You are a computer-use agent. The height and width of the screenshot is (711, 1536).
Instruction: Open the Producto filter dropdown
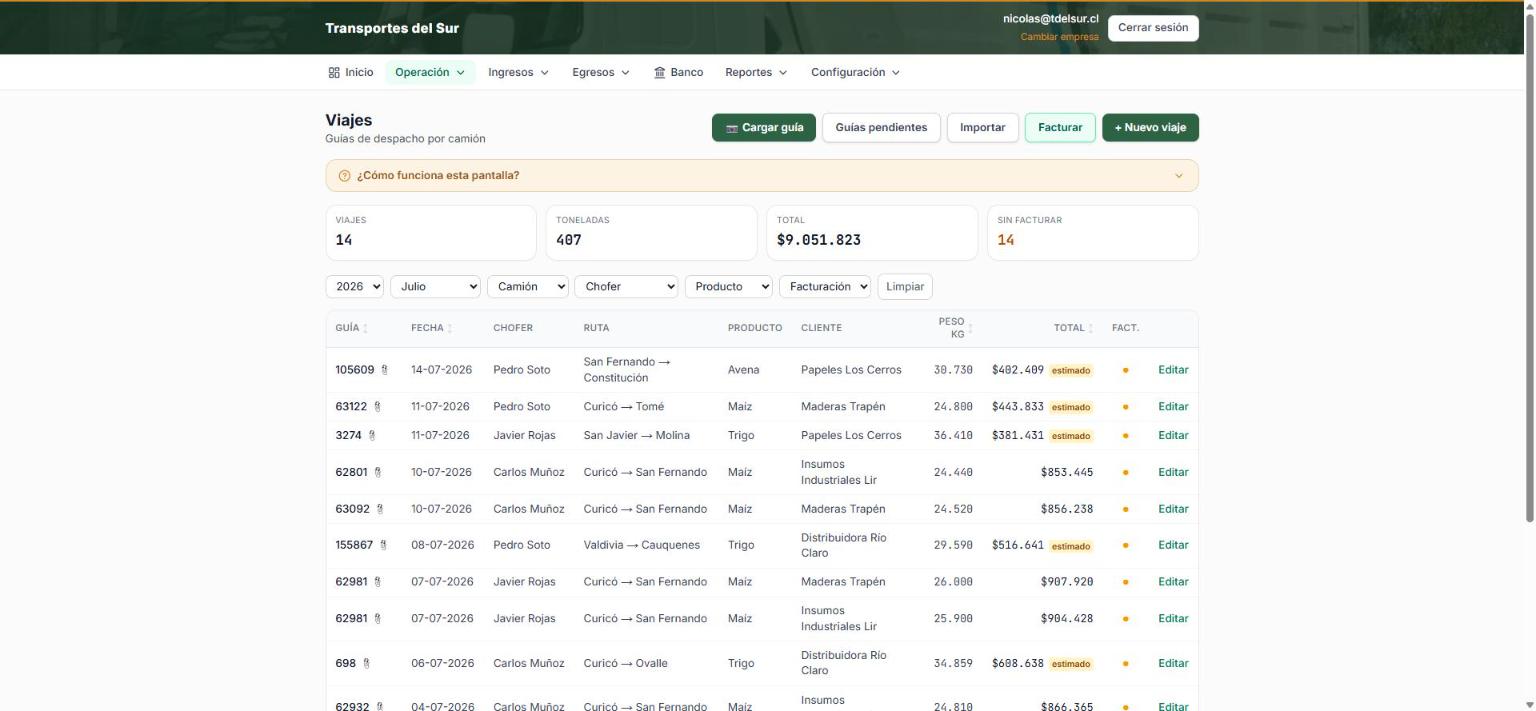(x=729, y=287)
